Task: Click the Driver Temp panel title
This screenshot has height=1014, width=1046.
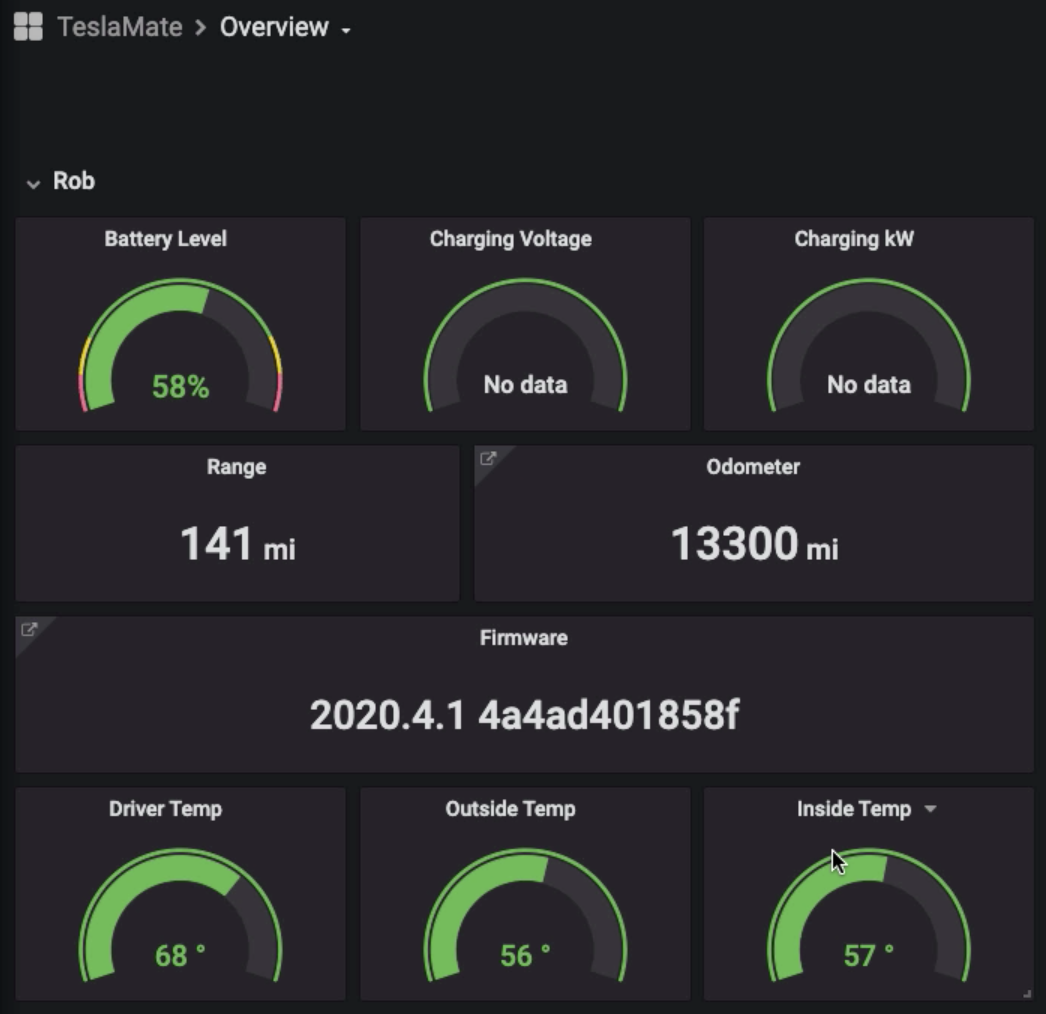Action: click(165, 809)
